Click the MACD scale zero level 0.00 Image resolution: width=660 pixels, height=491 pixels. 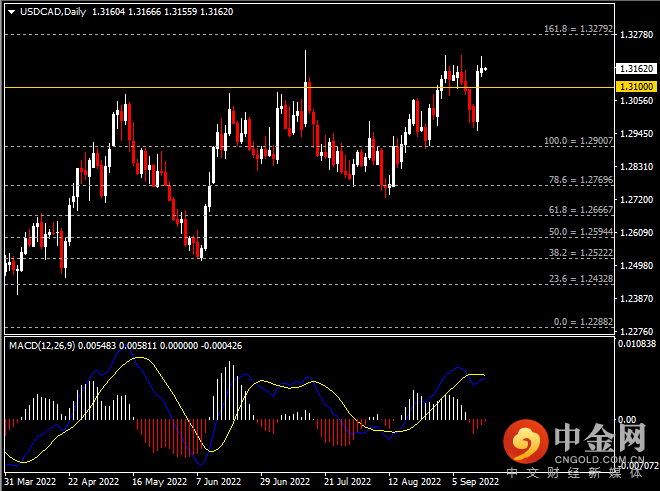click(x=627, y=419)
